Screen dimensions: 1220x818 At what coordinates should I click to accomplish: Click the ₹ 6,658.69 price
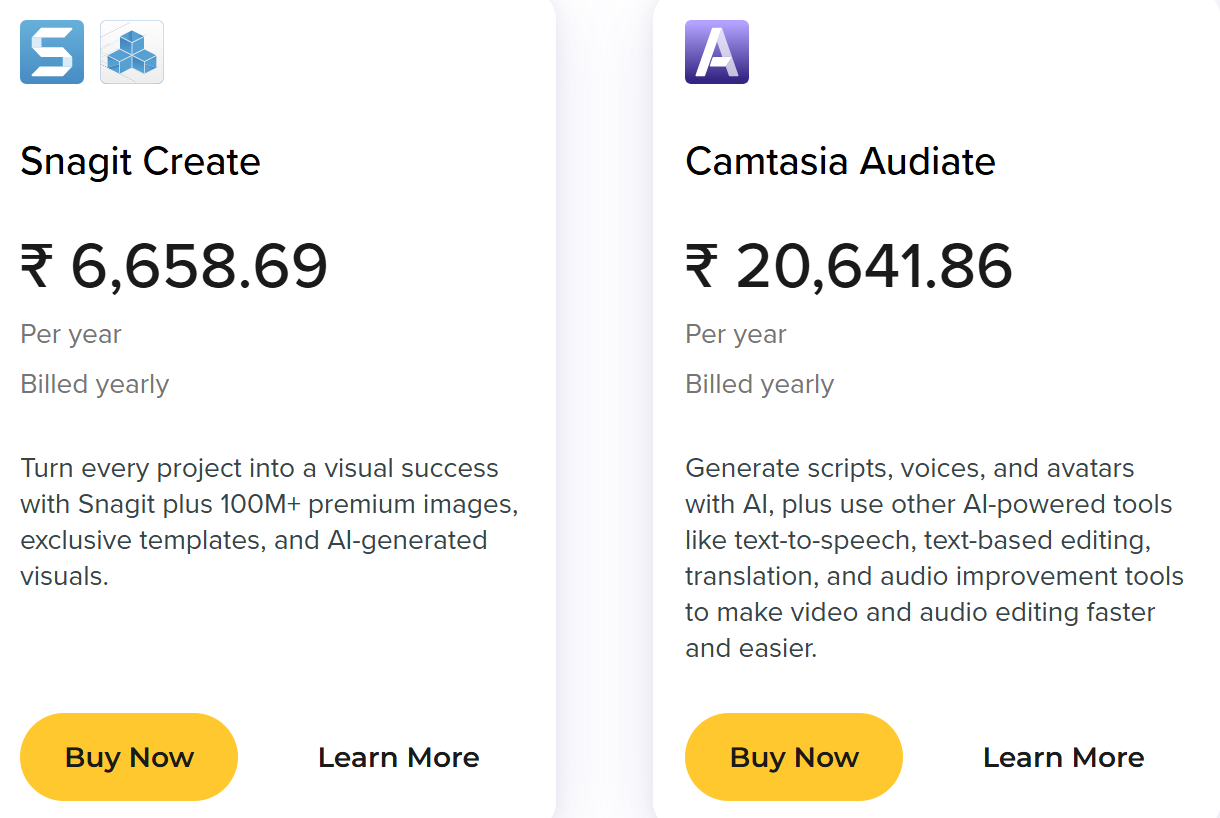174,267
